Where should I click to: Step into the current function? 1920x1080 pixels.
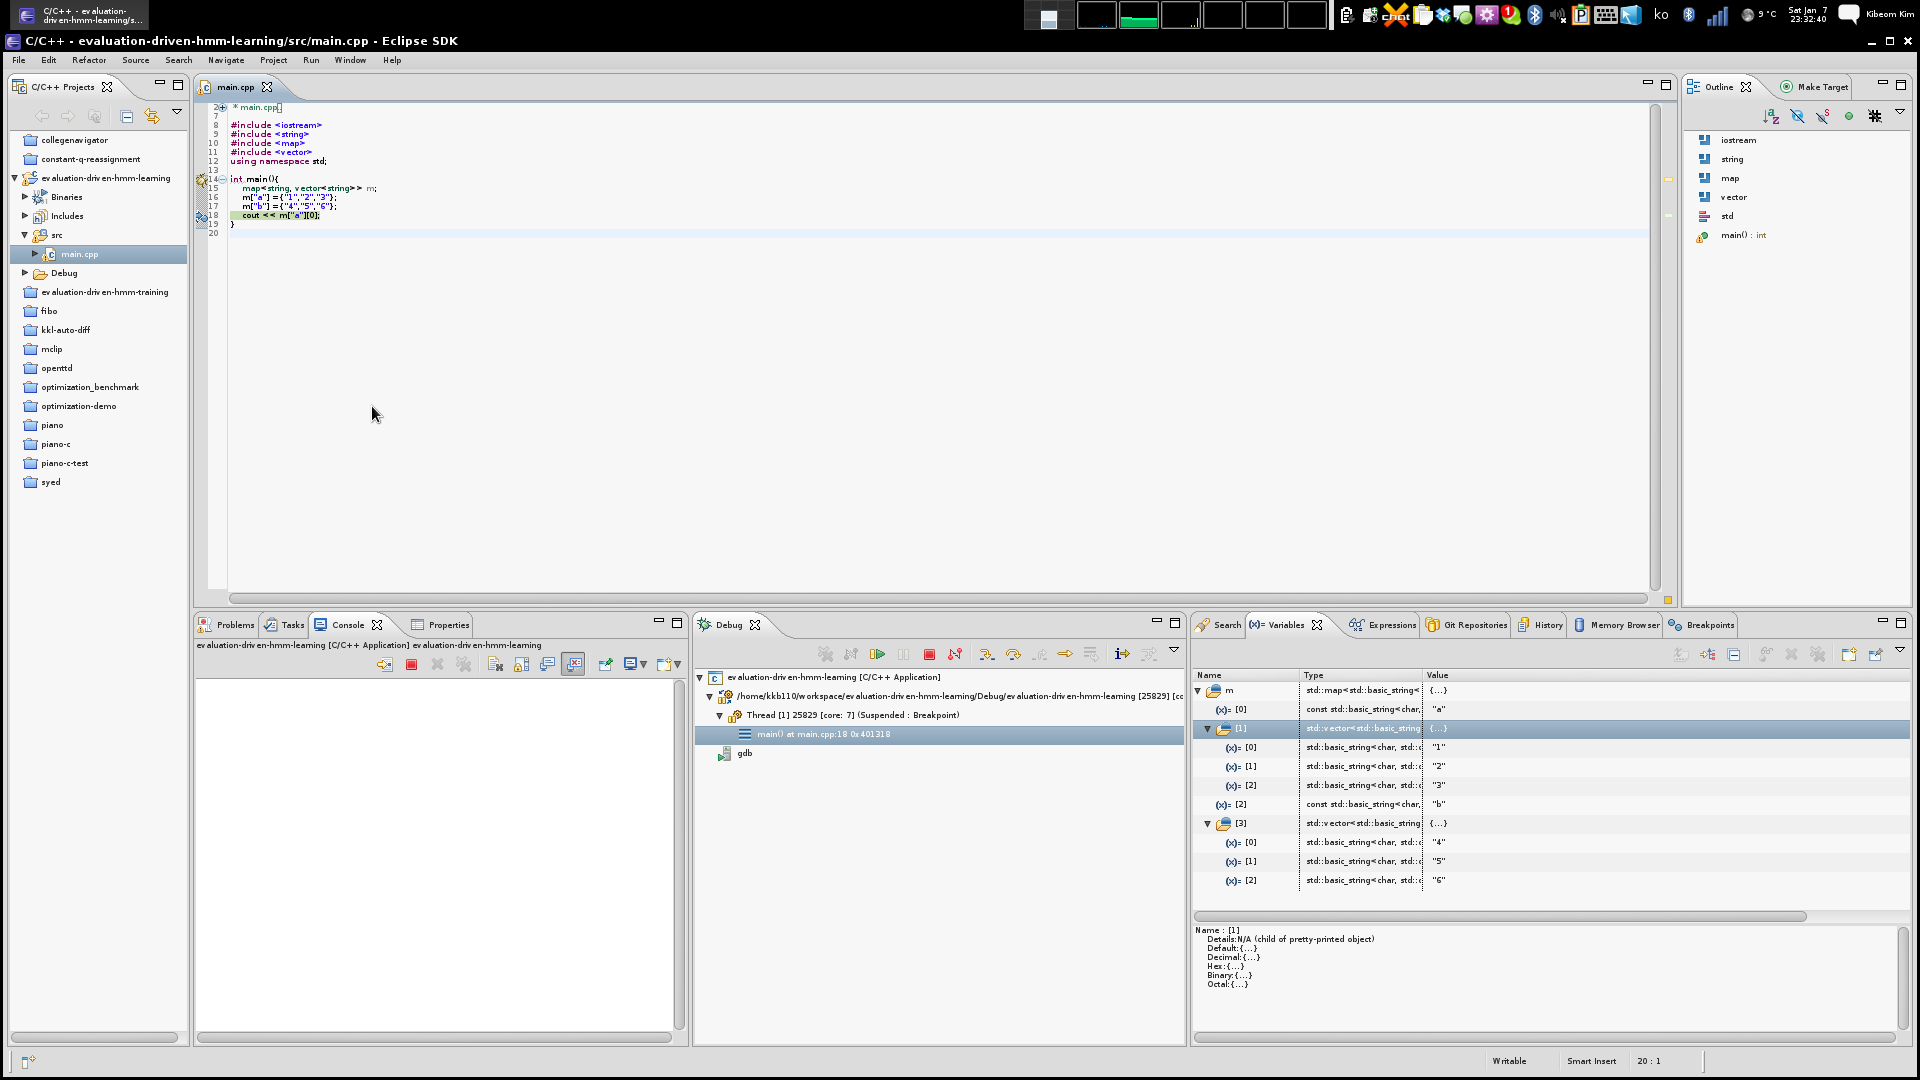pyautogui.click(x=987, y=655)
